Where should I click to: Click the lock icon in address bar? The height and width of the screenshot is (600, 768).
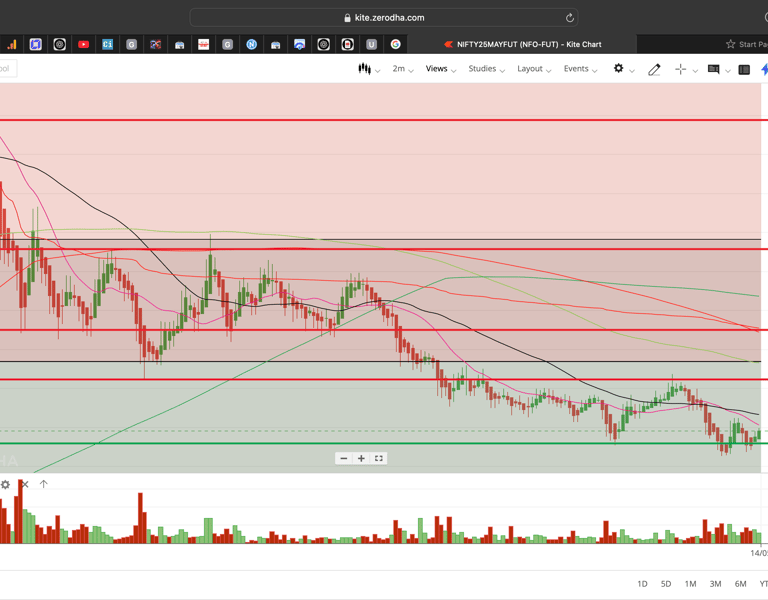347,18
